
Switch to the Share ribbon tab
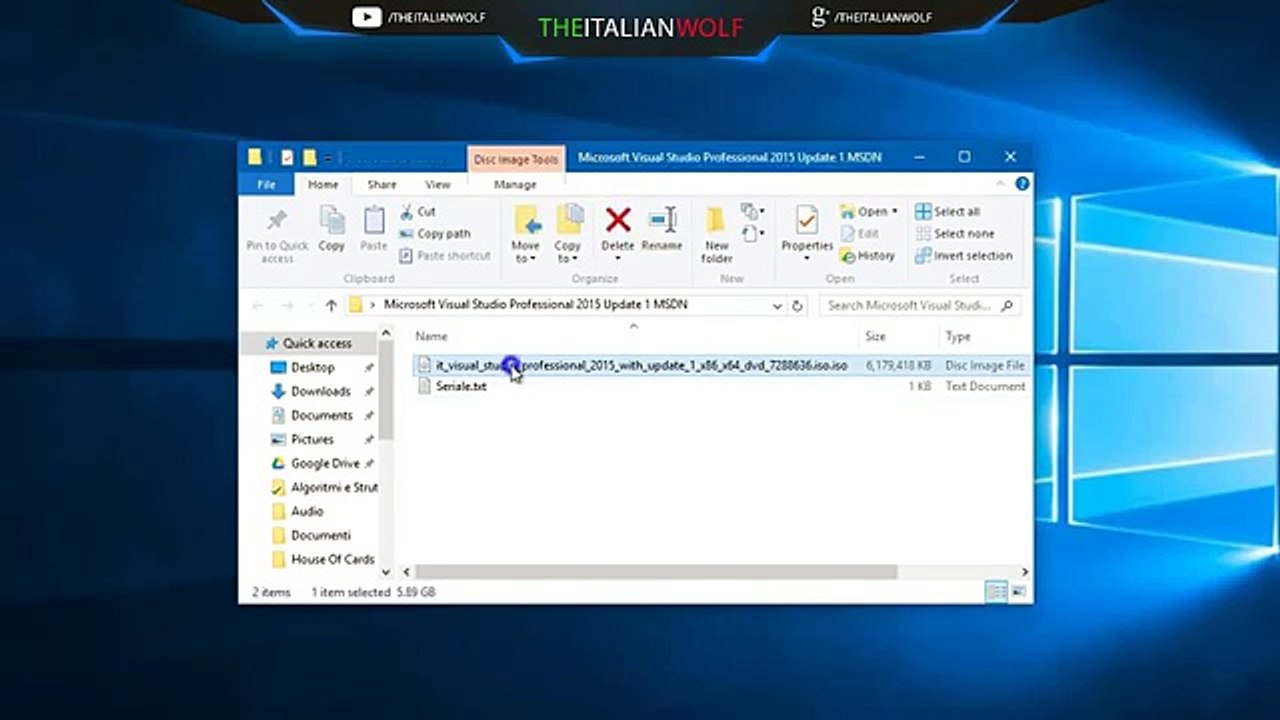[x=382, y=184]
